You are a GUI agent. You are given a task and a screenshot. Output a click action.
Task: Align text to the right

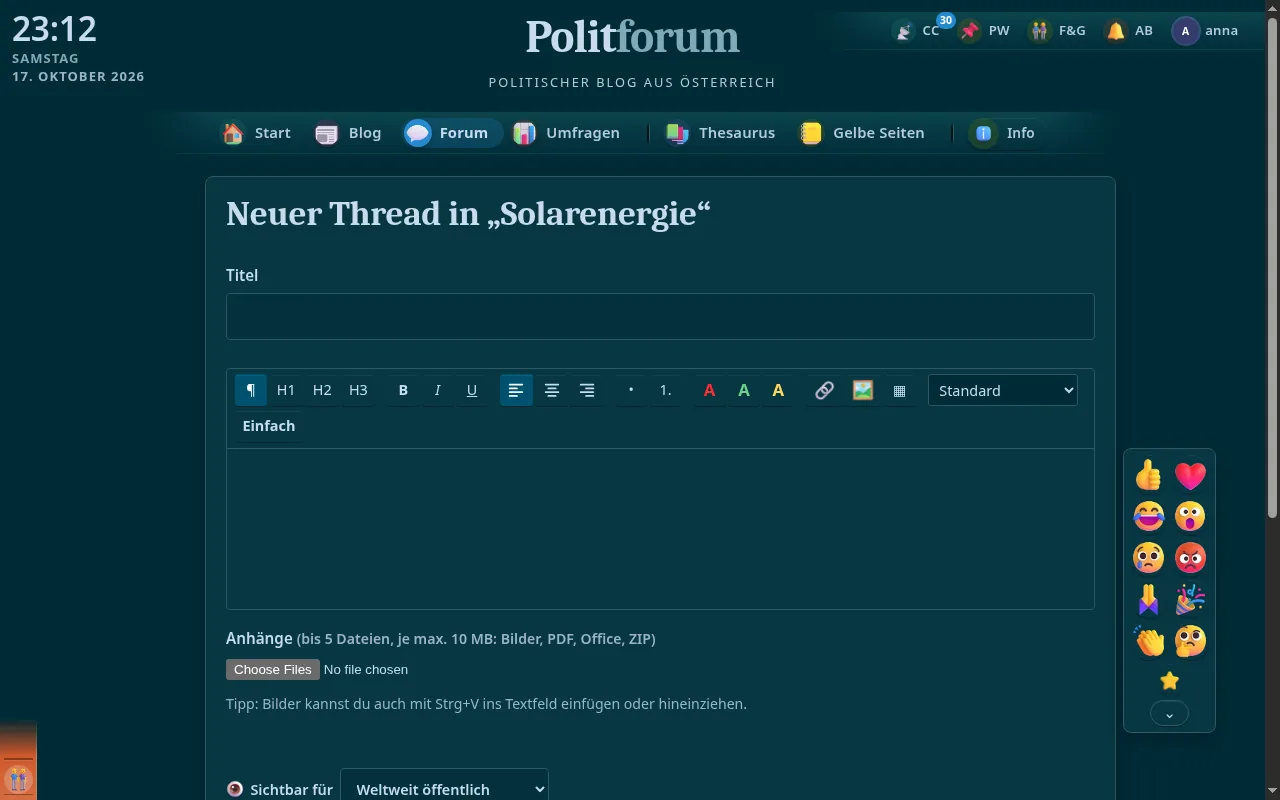pyautogui.click(x=587, y=390)
